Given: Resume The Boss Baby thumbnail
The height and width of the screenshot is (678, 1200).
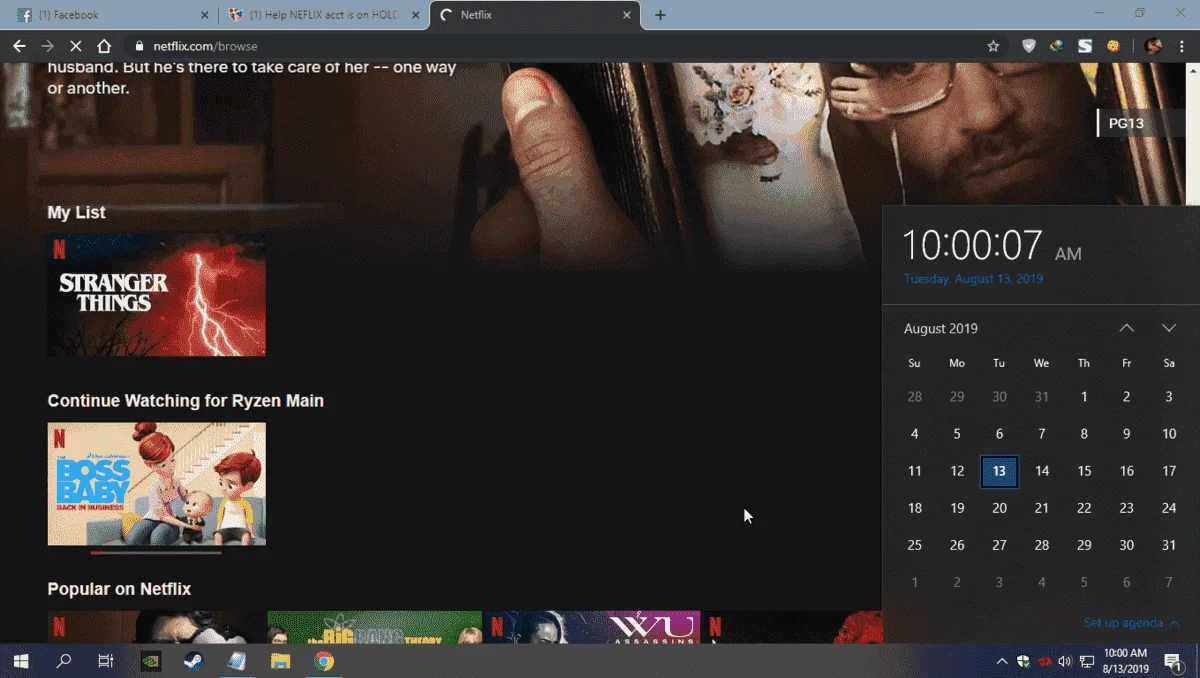Looking at the screenshot, I should point(157,484).
